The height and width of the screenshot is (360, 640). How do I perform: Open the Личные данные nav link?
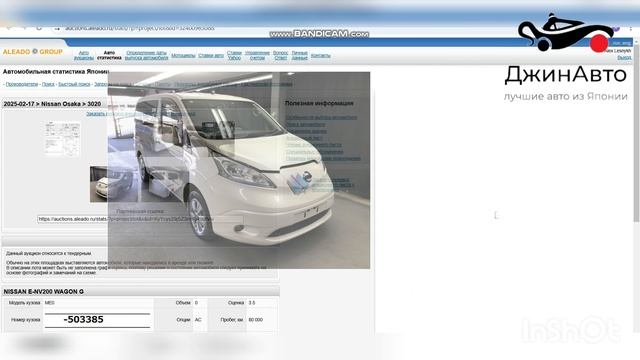[300, 55]
